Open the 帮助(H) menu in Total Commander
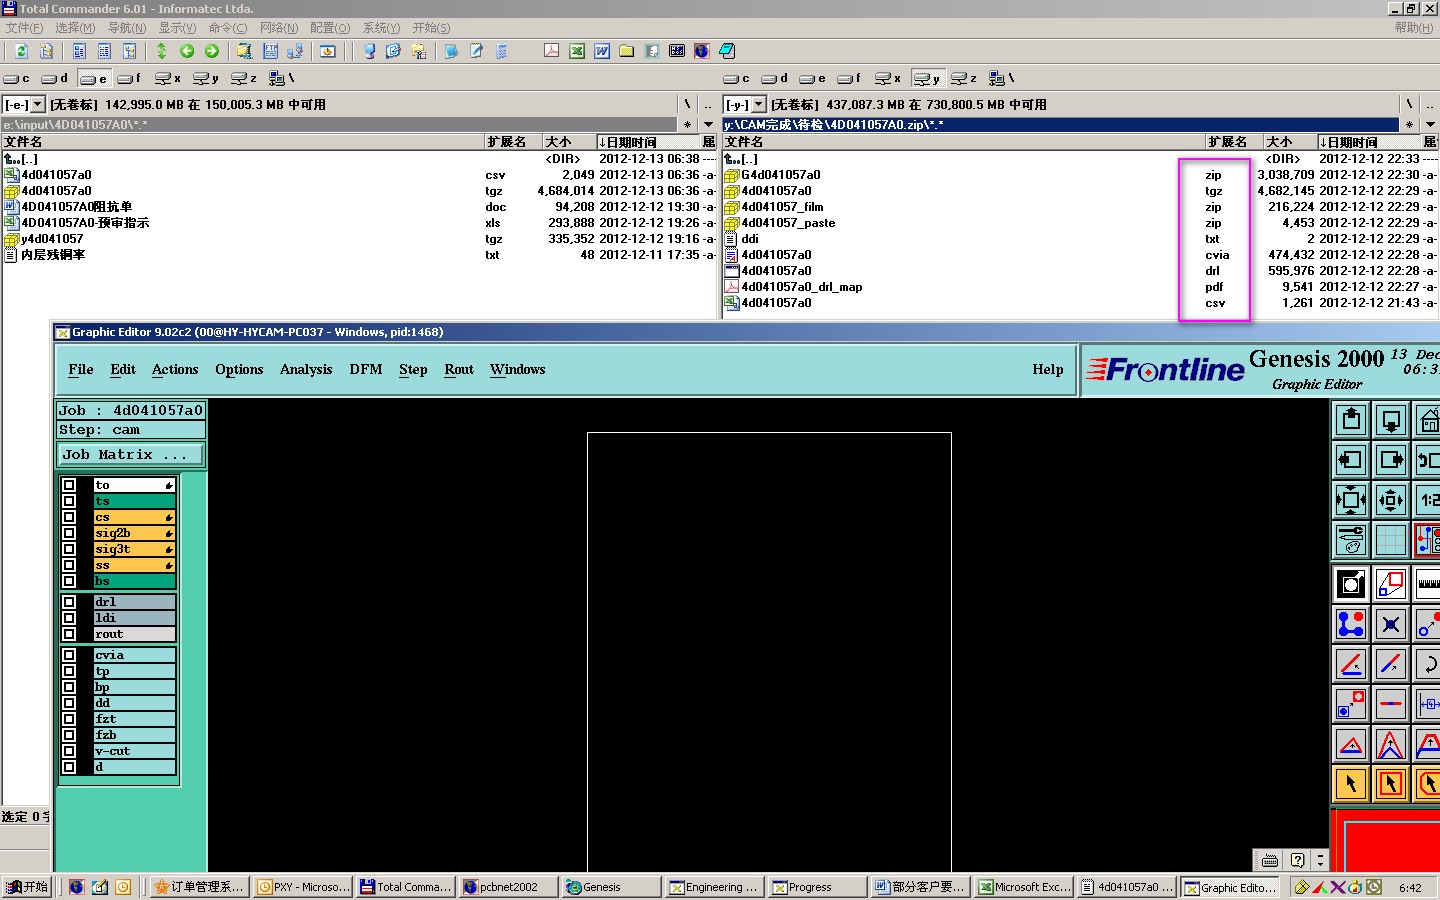Image resolution: width=1440 pixels, height=900 pixels. click(x=1414, y=28)
